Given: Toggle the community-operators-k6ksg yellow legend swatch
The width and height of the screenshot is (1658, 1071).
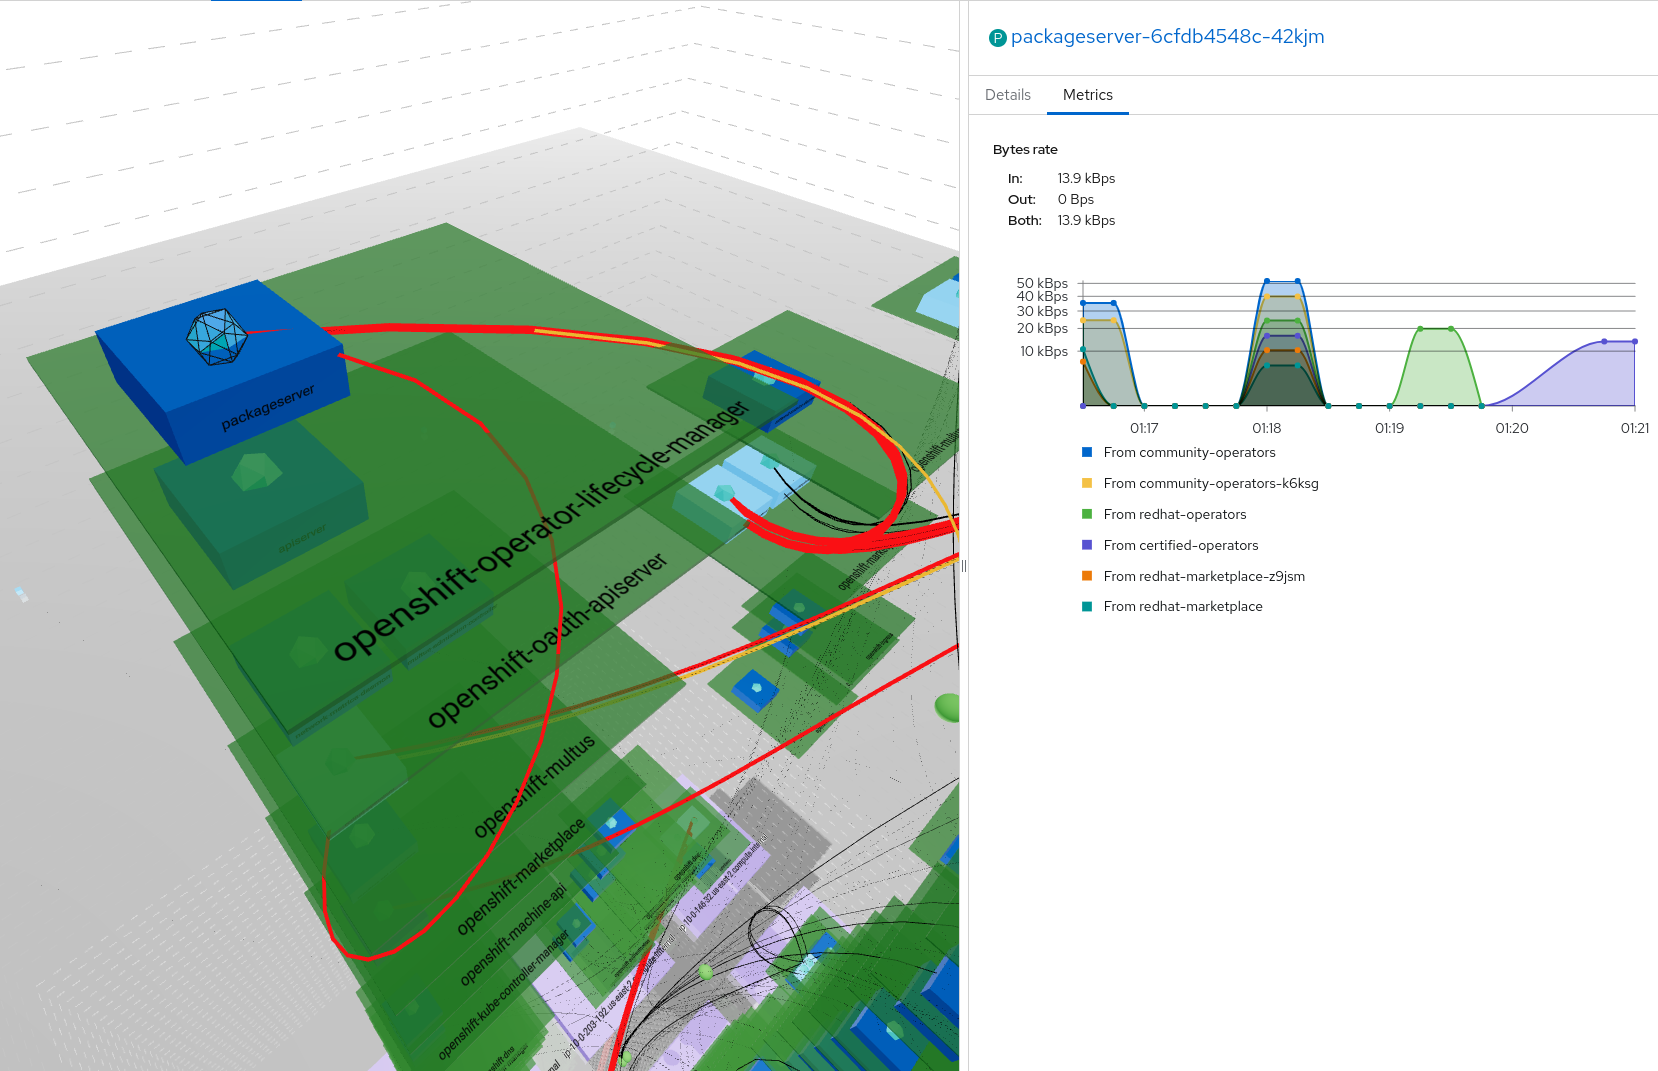Looking at the screenshot, I should click(1087, 483).
